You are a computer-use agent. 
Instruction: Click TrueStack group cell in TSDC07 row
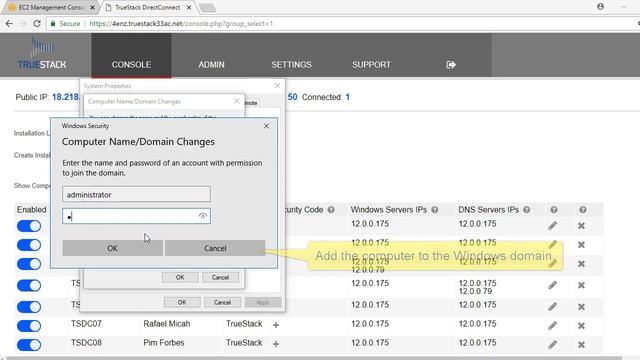(x=244, y=324)
